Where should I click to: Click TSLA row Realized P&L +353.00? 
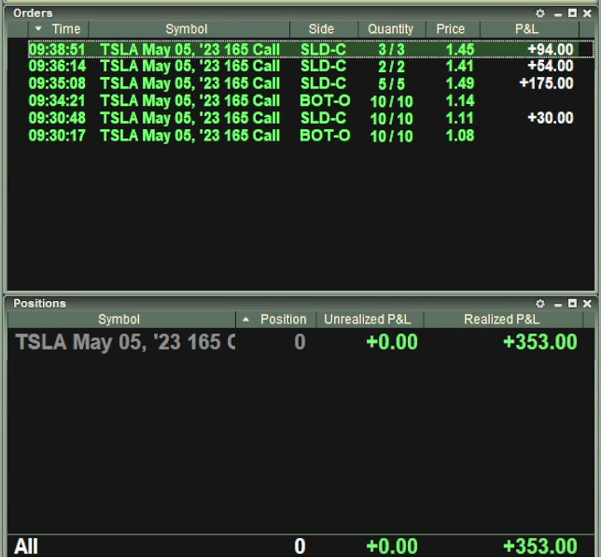click(540, 342)
